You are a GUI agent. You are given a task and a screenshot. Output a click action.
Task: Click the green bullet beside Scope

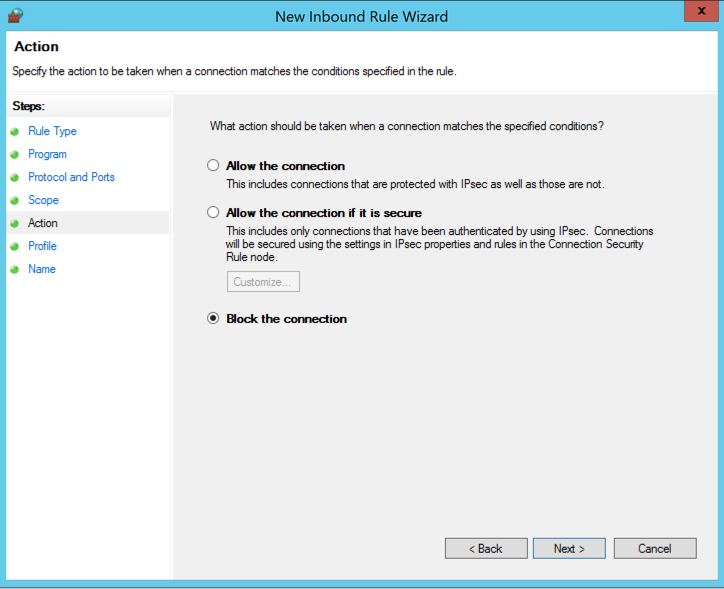pyautogui.click(x=15, y=200)
